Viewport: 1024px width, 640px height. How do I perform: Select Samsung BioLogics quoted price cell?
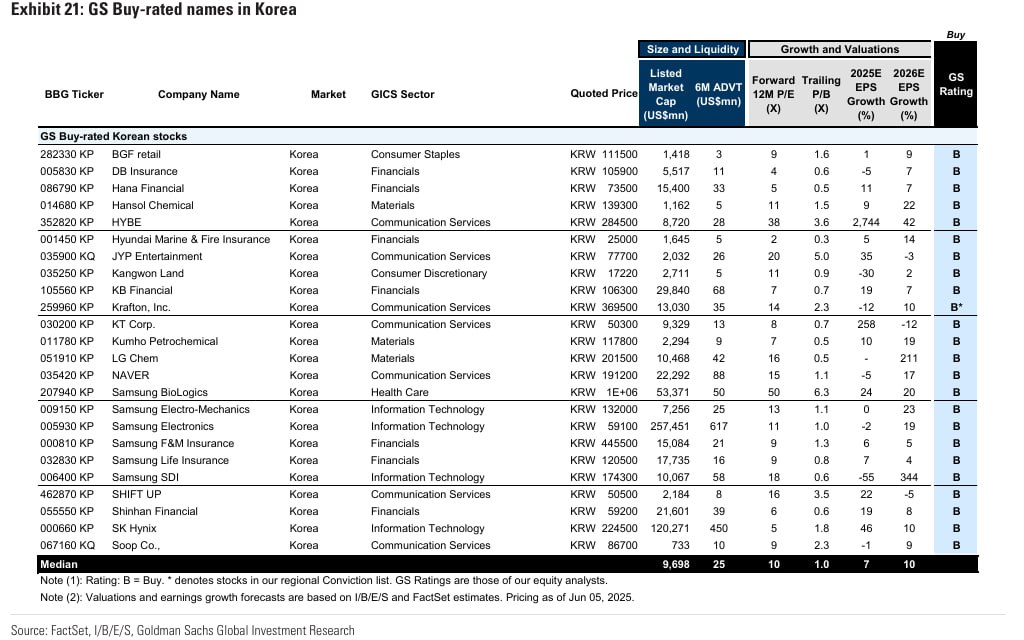603,392
